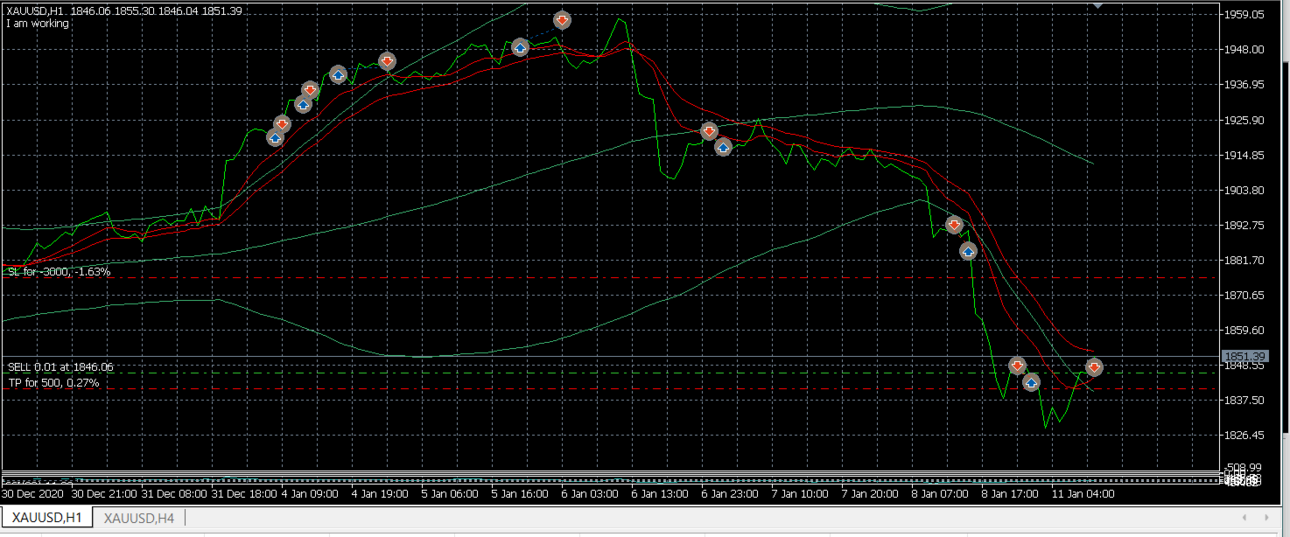The image size is (1290, 537).
Task: Click the '6 Jan 03:00' time axis label
Action: click(589, 494)
